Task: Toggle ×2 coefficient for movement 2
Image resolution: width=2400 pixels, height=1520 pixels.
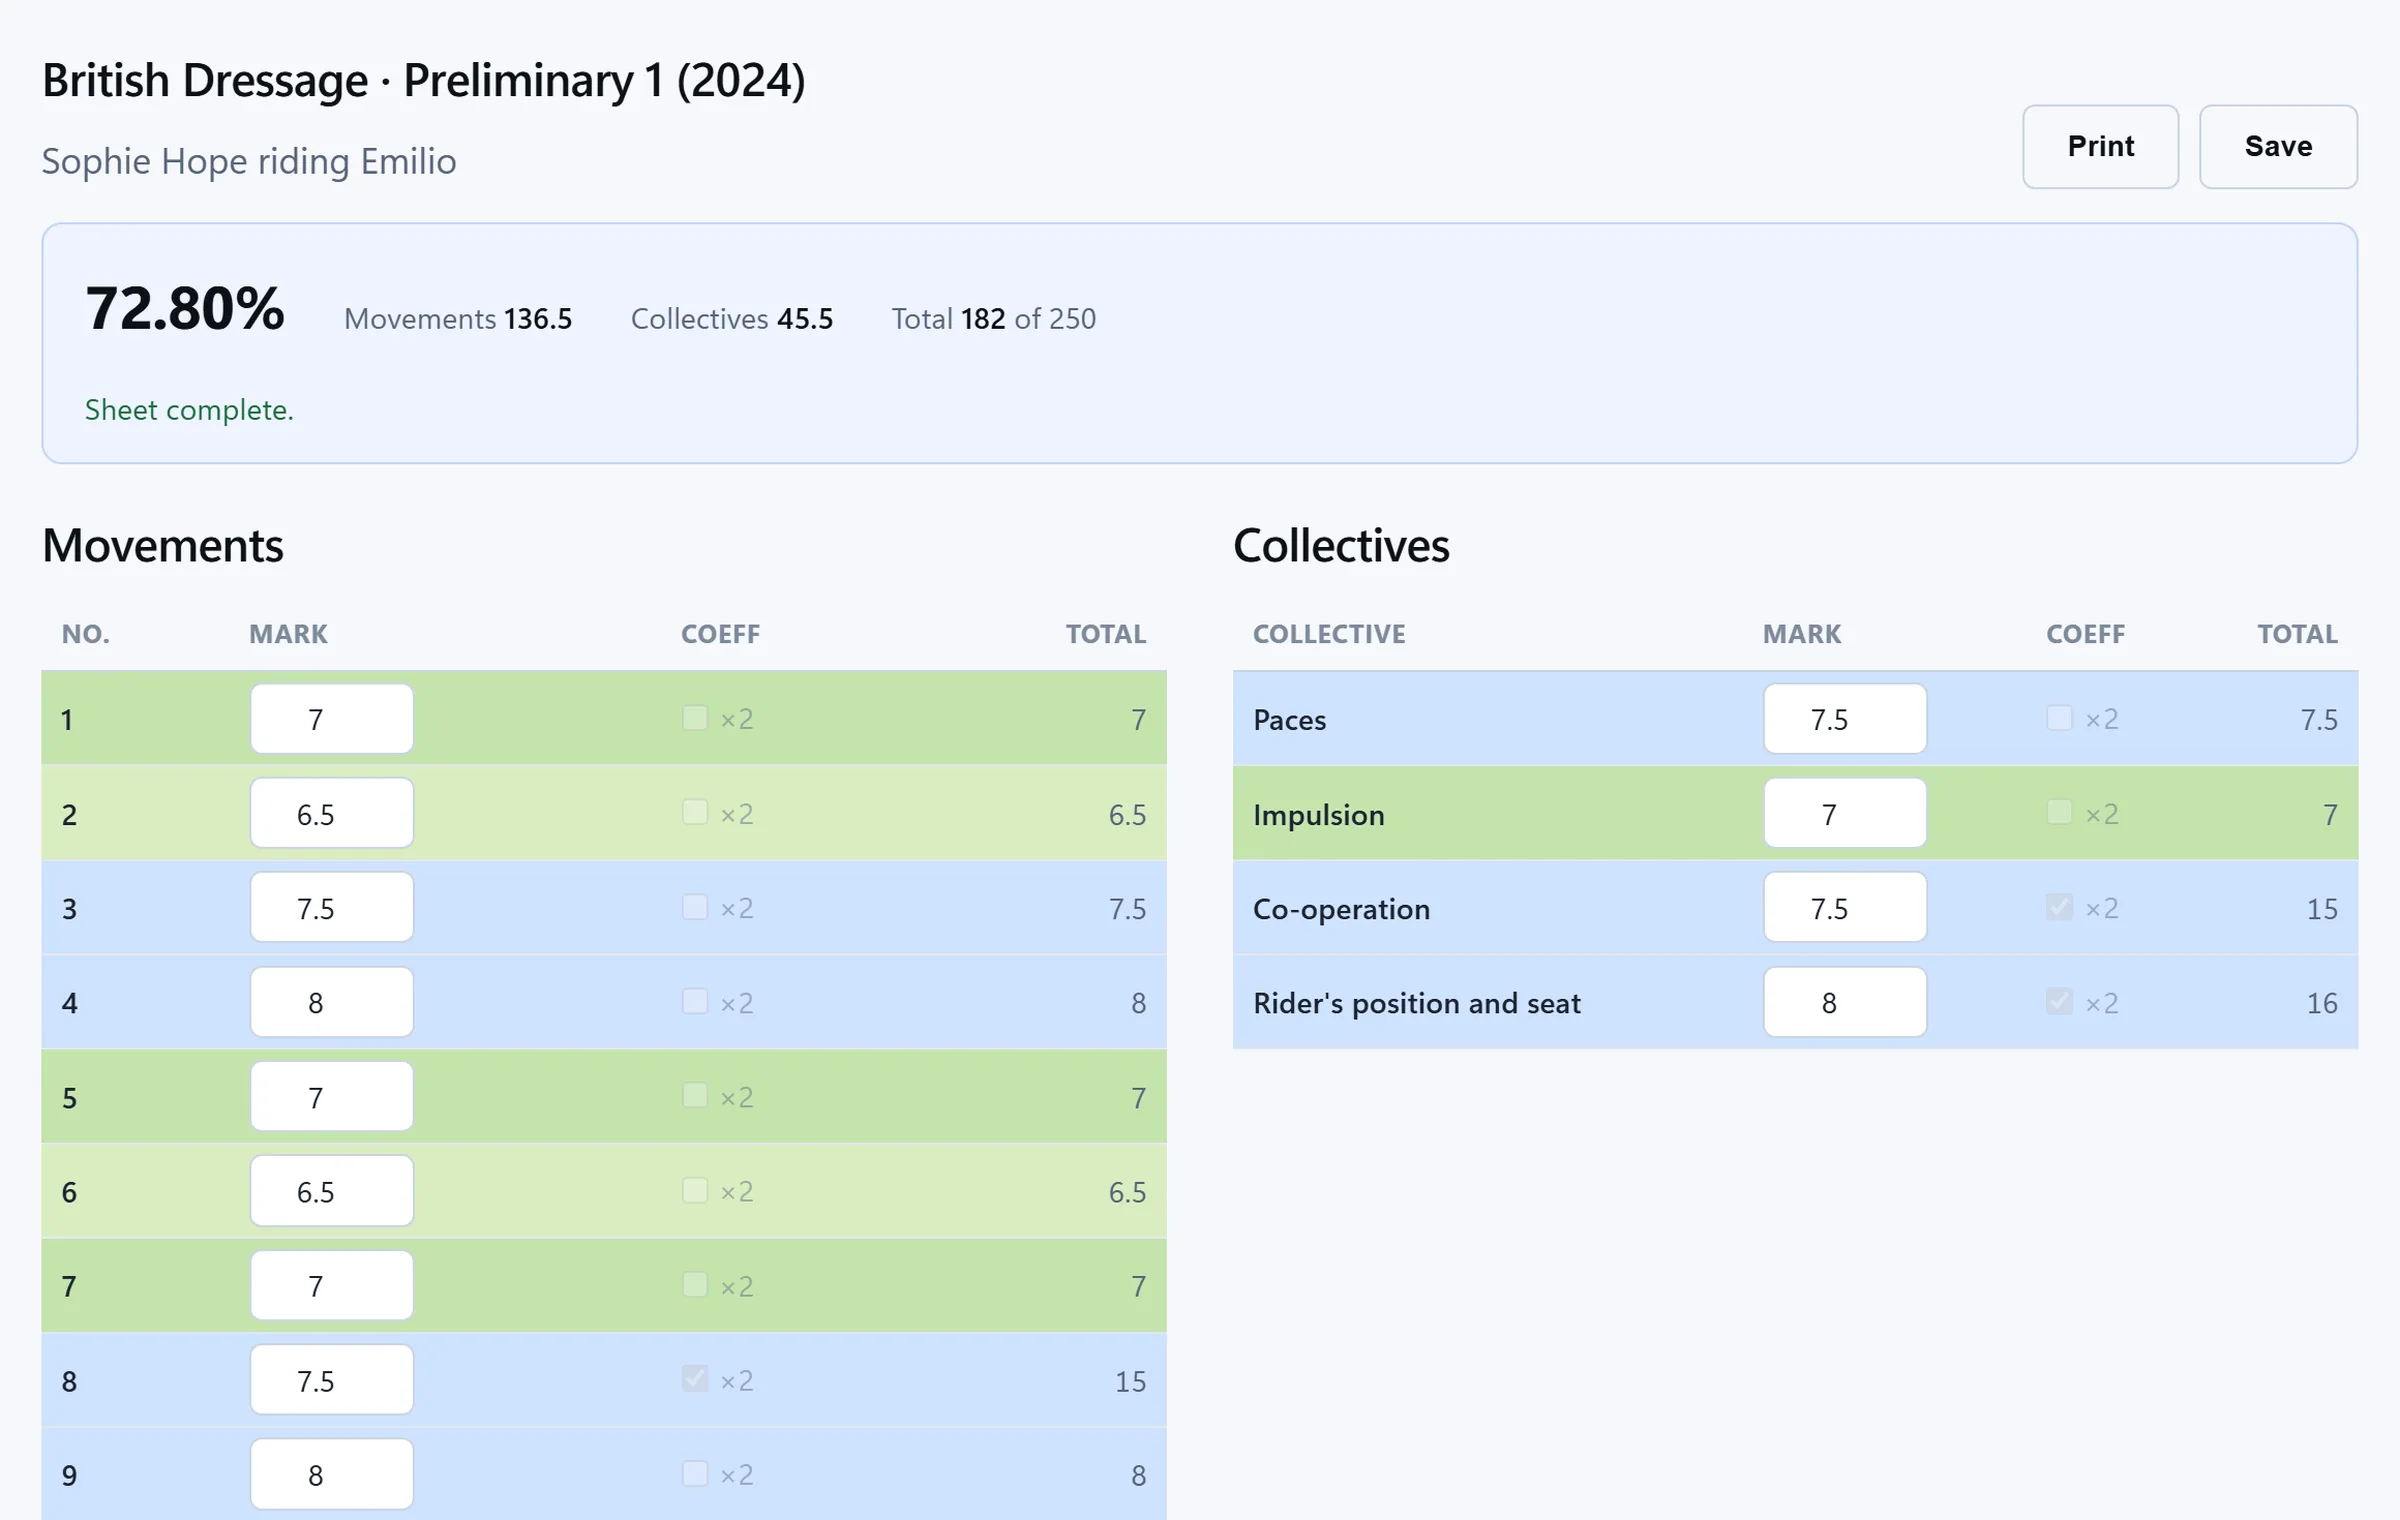Action: (695, 812)
